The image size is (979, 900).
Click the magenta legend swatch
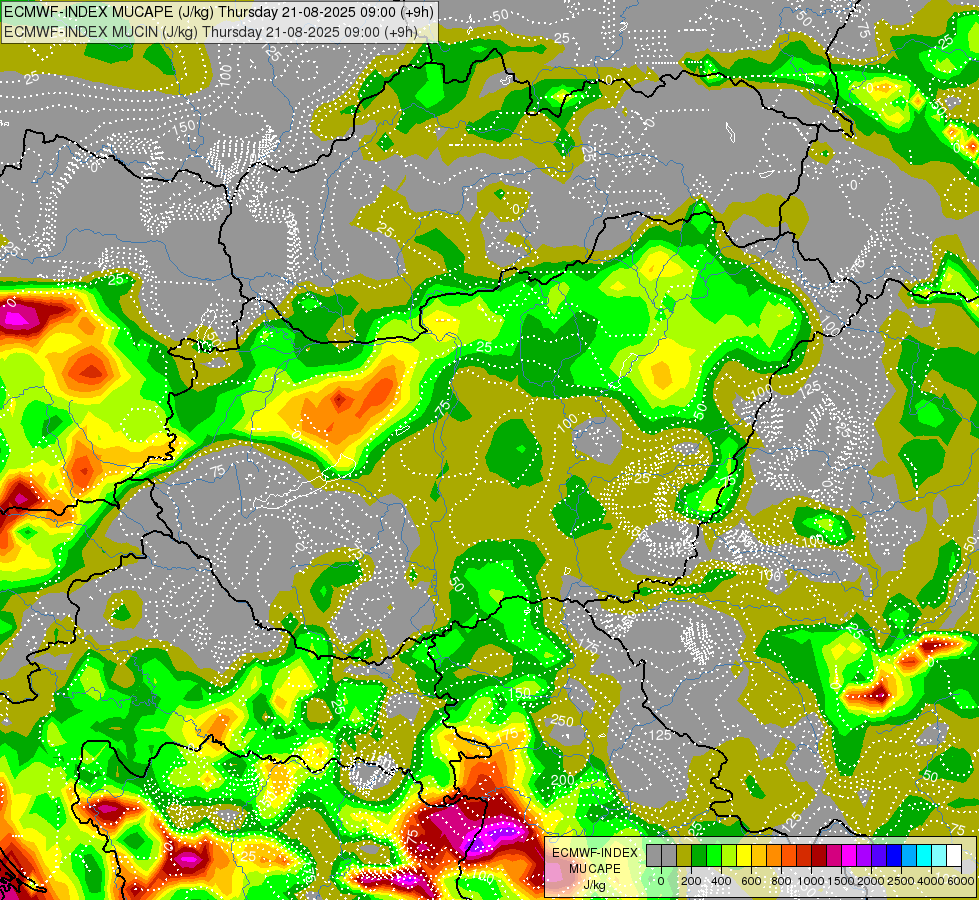click(x=850, y=855)
